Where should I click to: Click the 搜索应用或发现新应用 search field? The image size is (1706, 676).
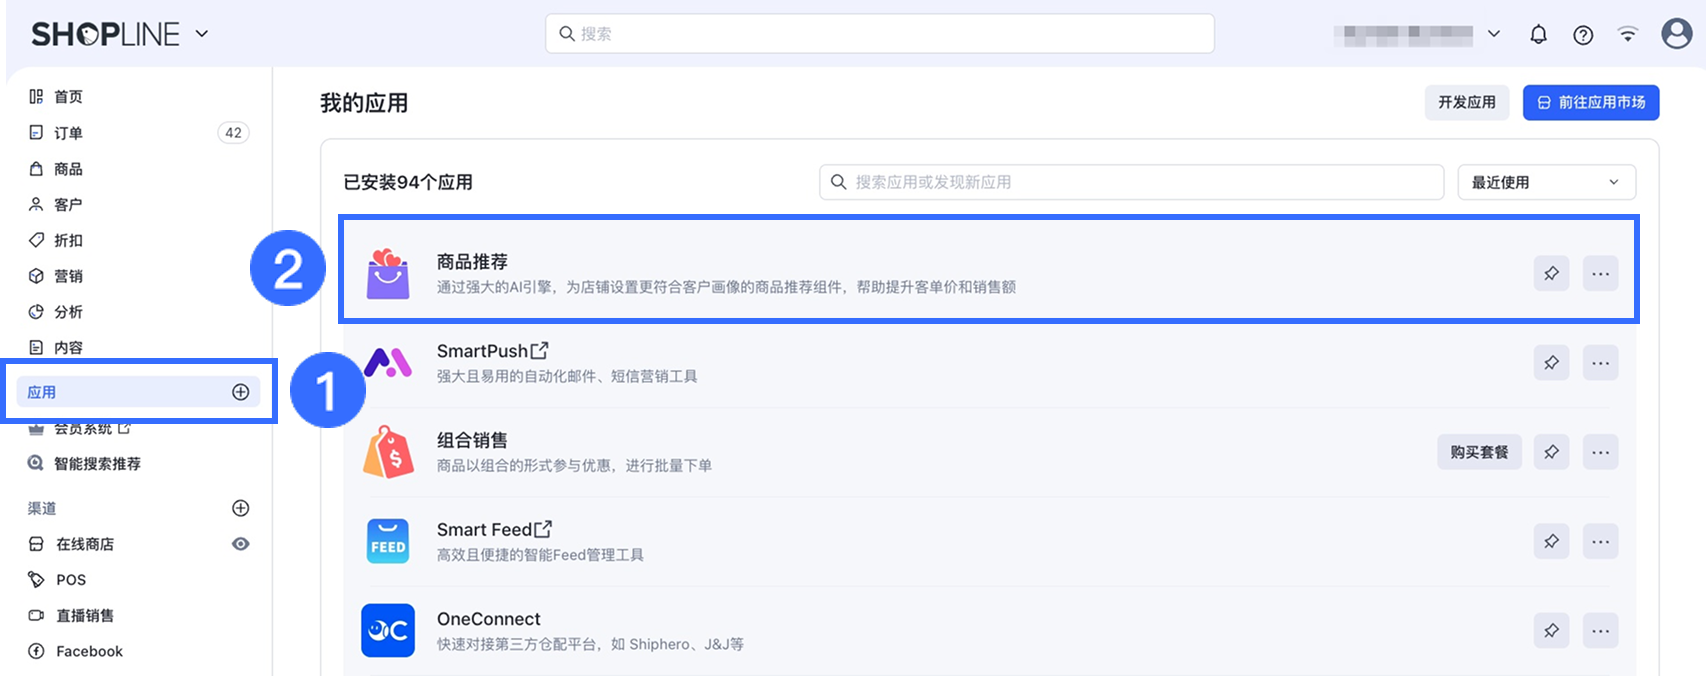click(1132, 182)
